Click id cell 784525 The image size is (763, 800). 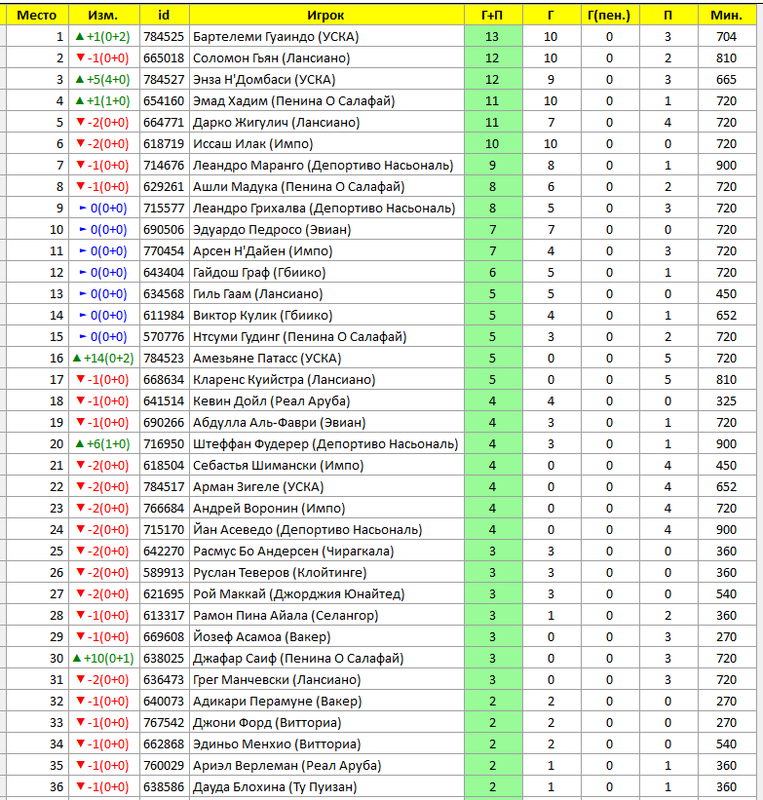coord(163,37)
